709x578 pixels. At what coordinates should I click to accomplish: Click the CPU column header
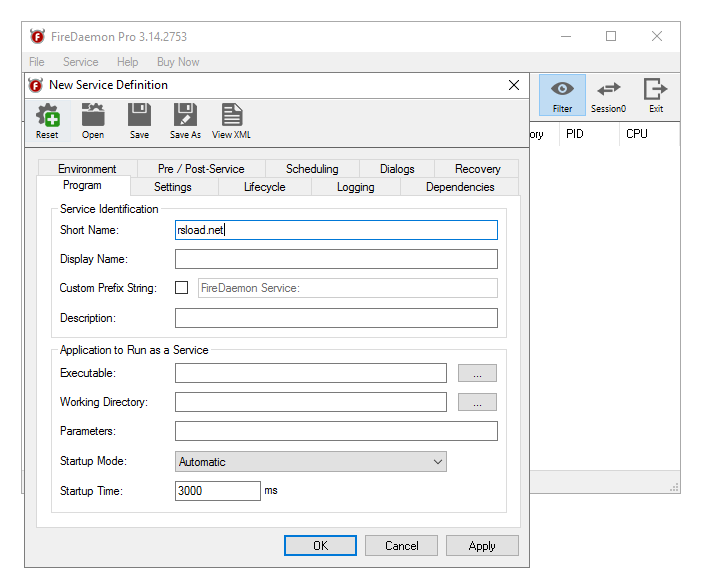pos(649,134)
